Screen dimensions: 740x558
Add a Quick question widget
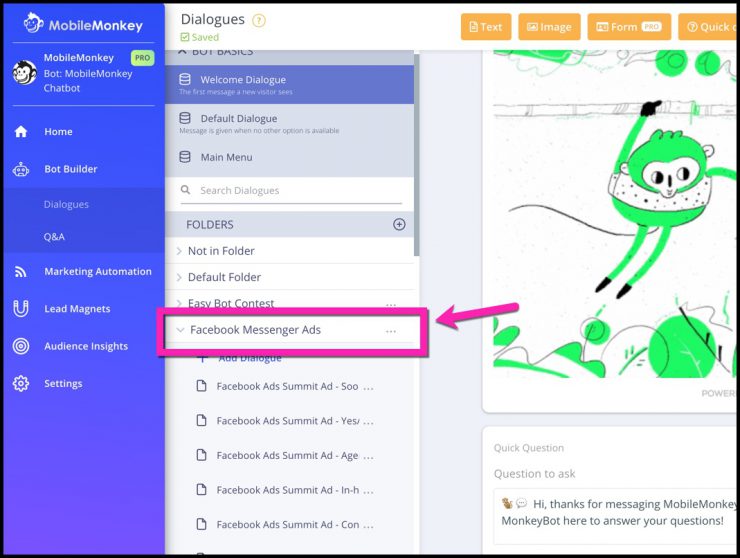tap(708, 27)
